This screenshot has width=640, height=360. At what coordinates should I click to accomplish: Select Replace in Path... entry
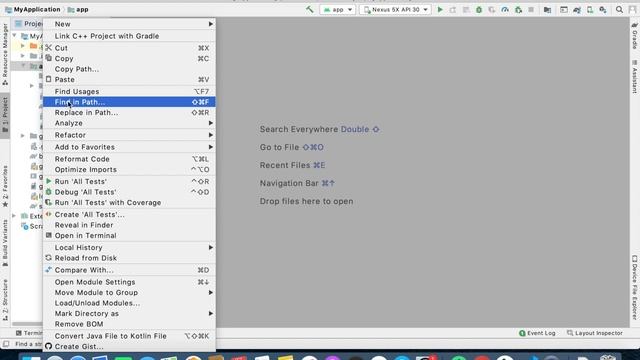click(129, 113)
